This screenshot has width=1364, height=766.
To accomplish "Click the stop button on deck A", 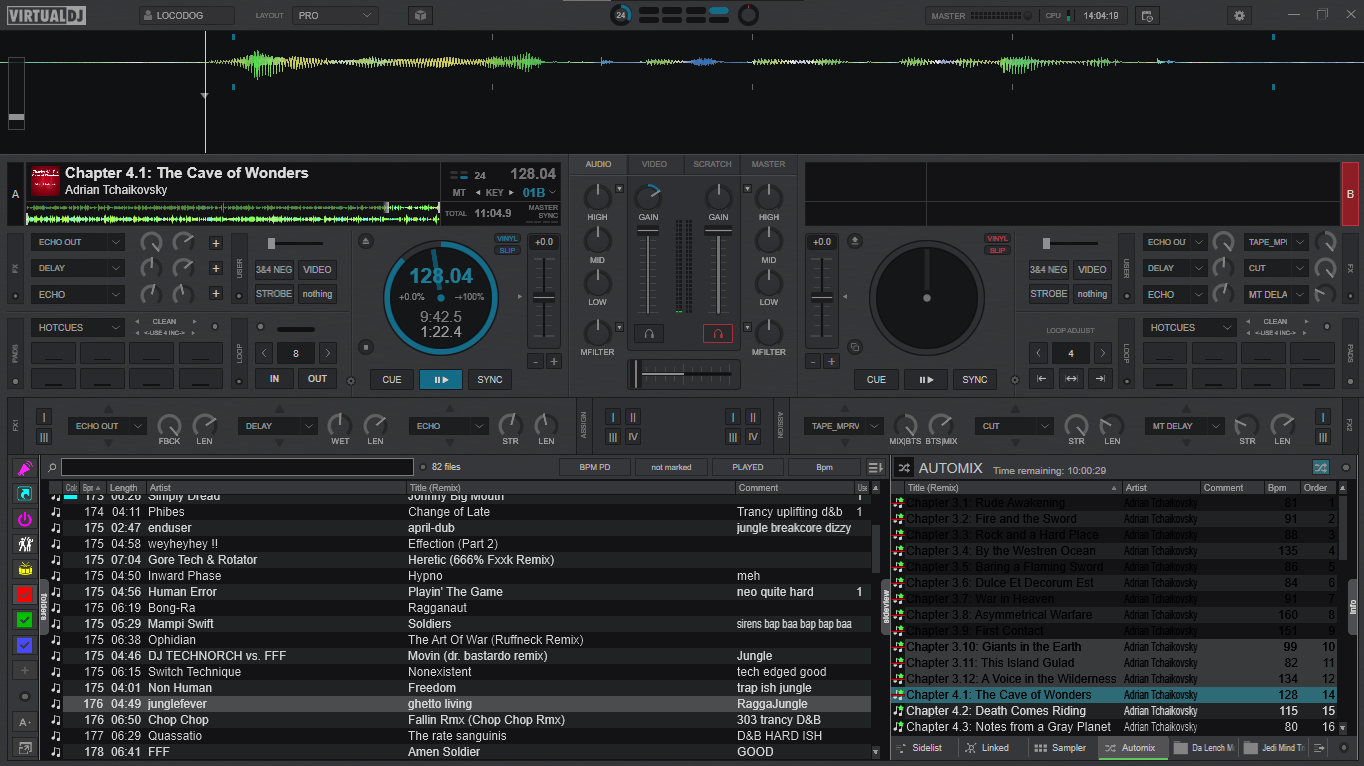I will pos(366,347).
